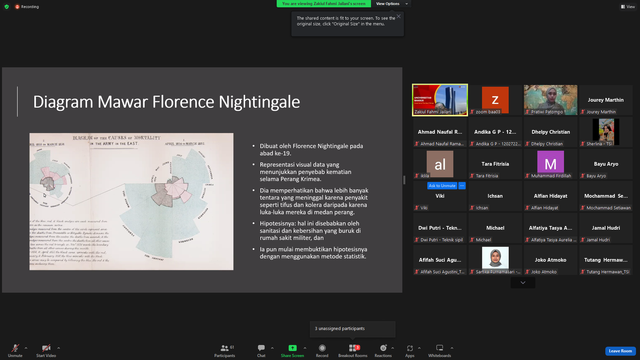Select Muhammad Firdillah's M avatar tile
The image size is (640, 360).
[551, 164]
